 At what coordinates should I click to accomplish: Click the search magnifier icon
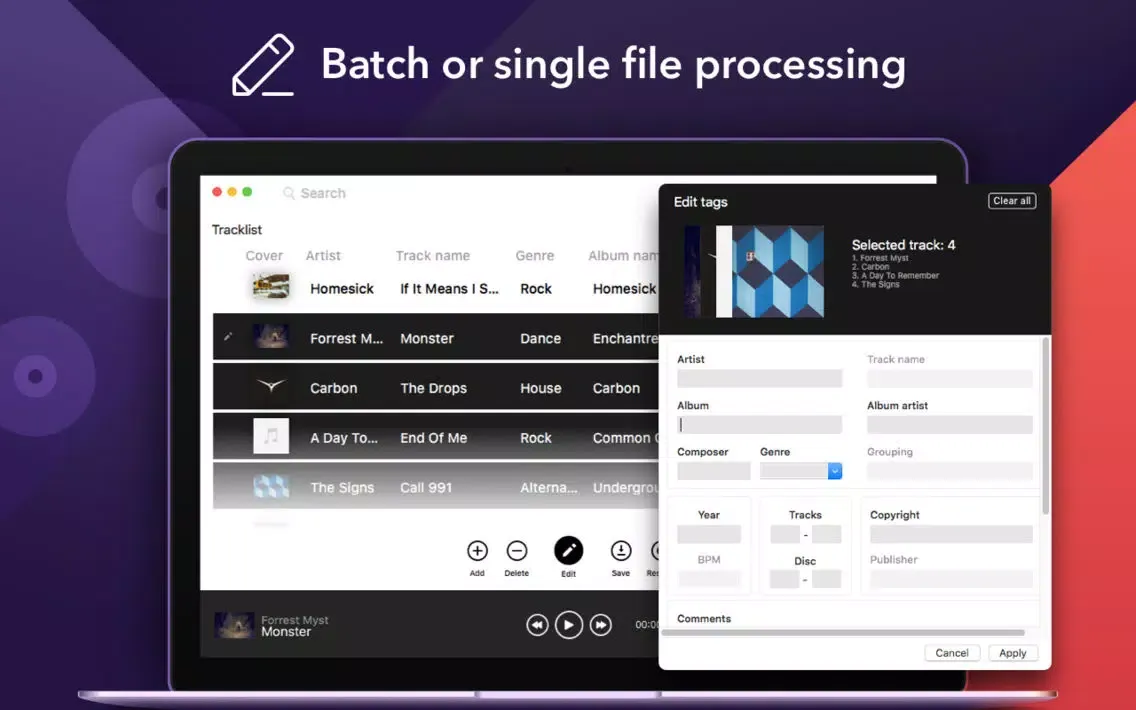pyautogui.click(x=289, y=193)
